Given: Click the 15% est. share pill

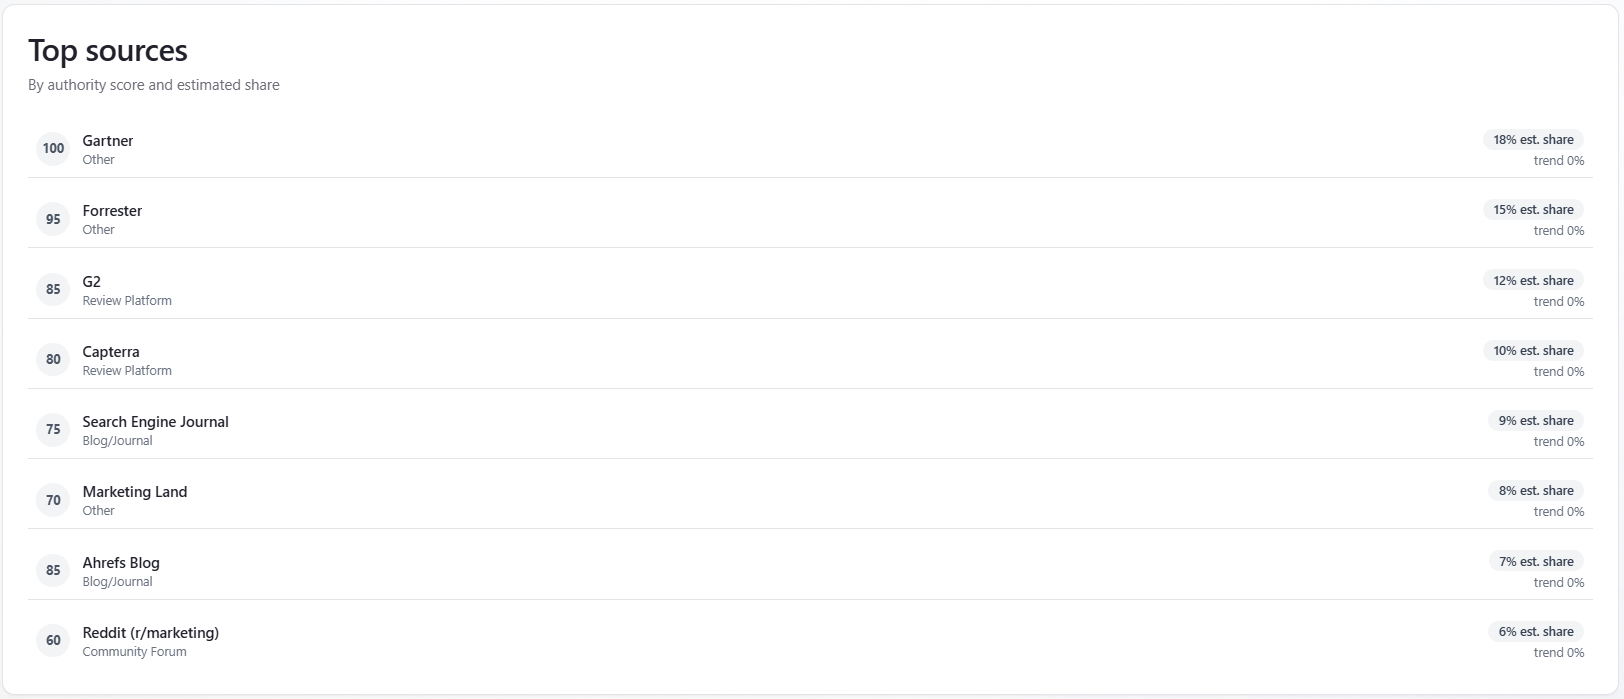Looking at the screenshot, I should point(1533,210).
